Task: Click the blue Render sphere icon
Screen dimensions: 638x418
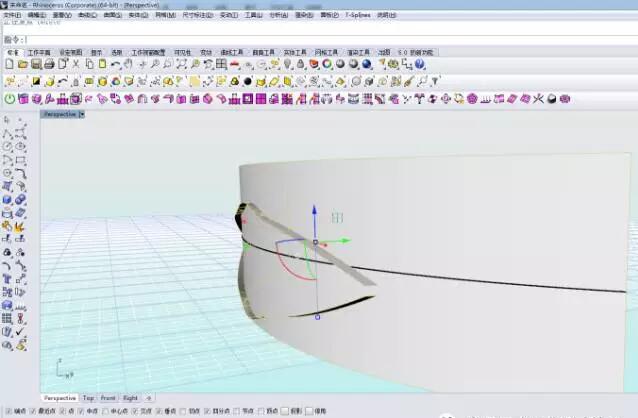Action: (x=367, y=64)
